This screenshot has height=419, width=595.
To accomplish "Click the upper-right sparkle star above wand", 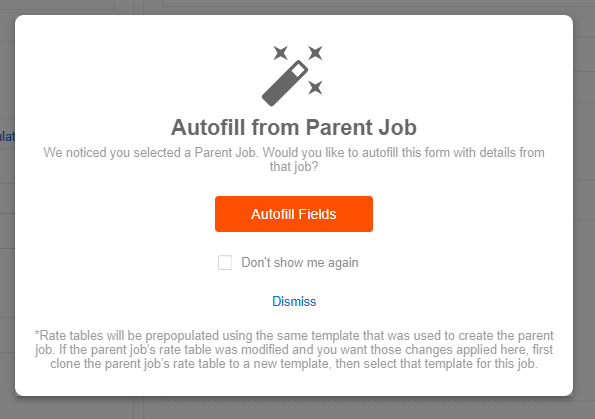I will pos(315,53).
